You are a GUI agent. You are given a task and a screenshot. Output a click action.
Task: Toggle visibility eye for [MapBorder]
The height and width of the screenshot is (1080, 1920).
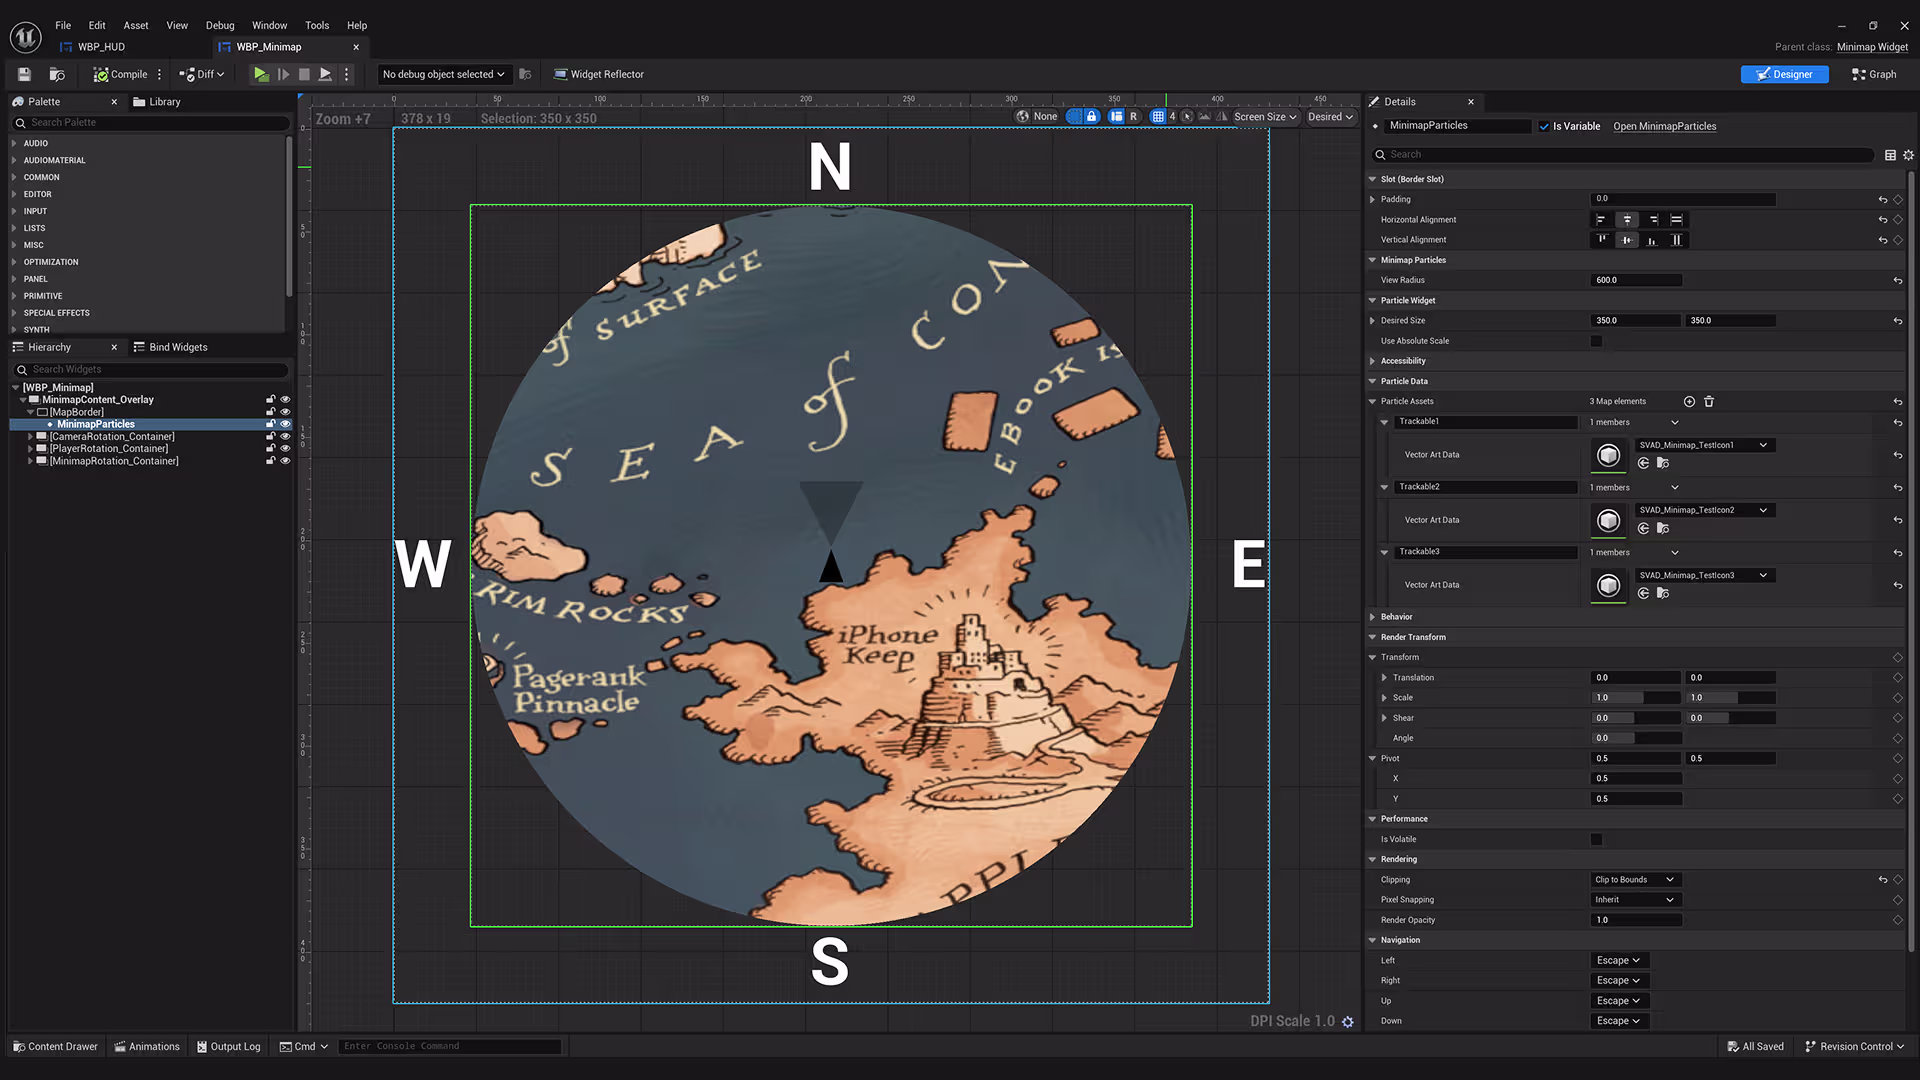coord(285,412)
